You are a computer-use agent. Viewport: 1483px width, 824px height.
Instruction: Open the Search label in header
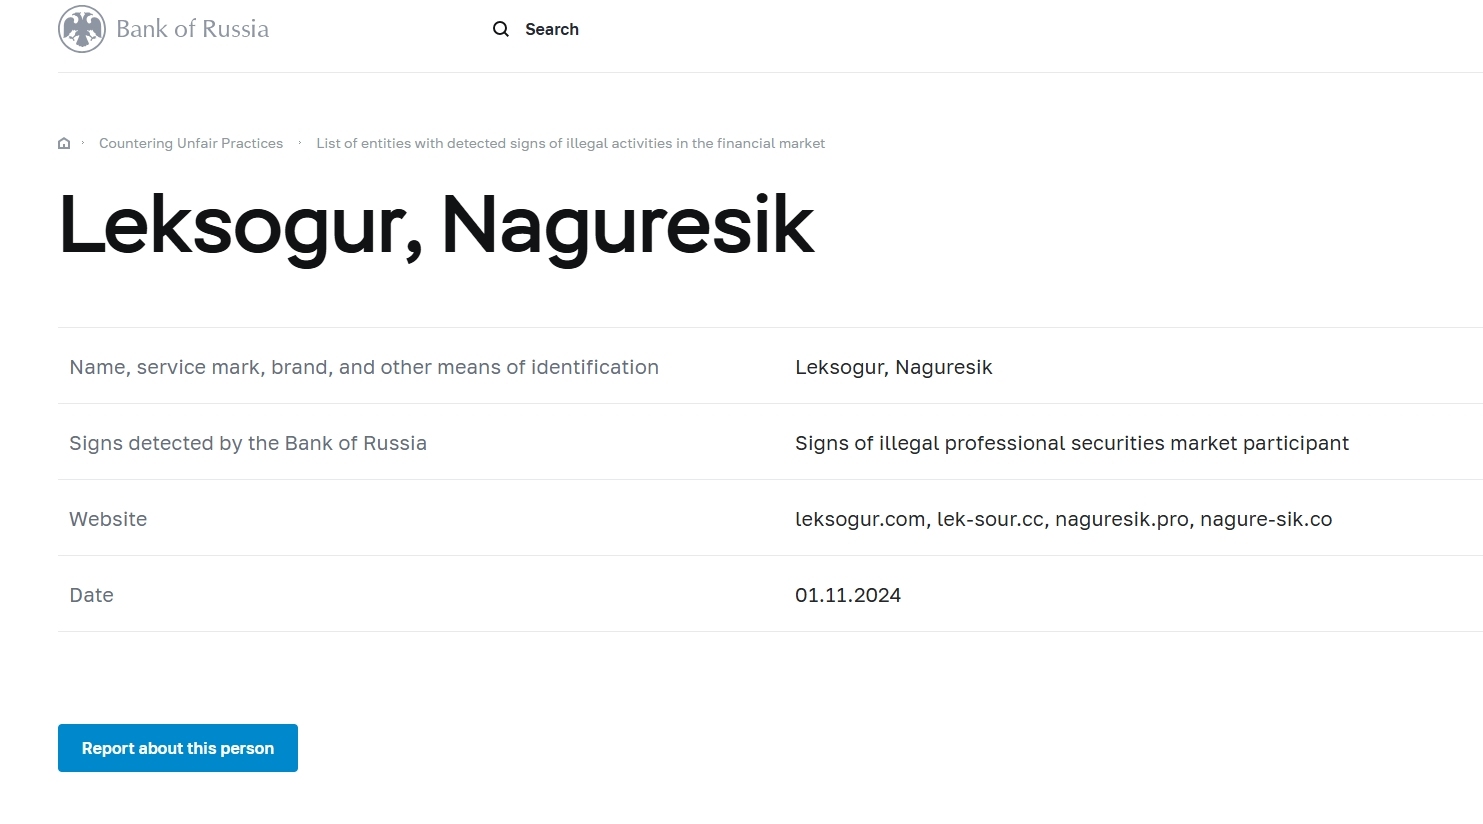[x=552, y=29]
